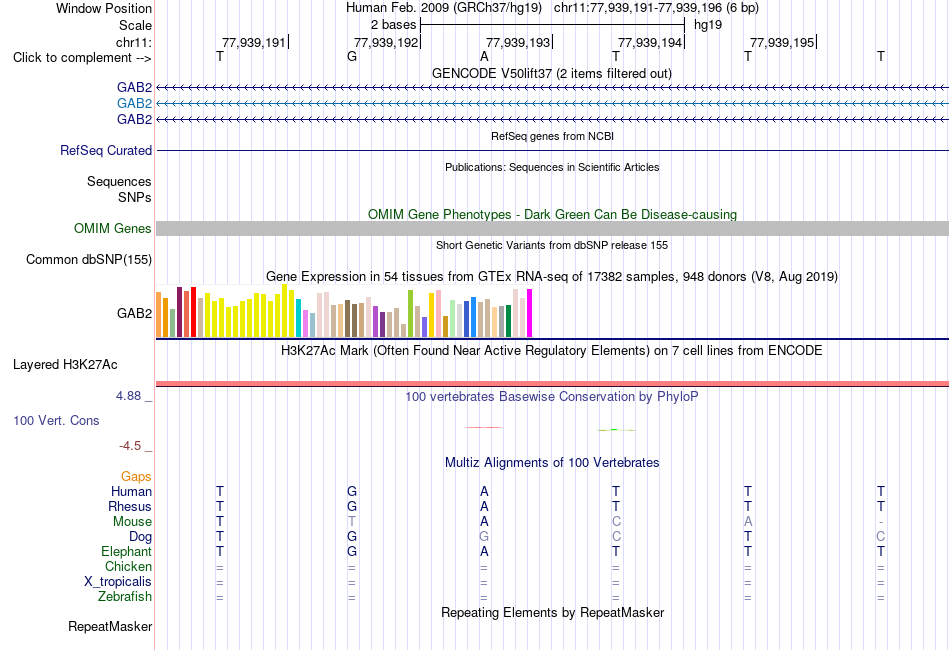This screenshot has height=650, width=950.
Task: Select the "Human" species label
Action: (131, 491)
